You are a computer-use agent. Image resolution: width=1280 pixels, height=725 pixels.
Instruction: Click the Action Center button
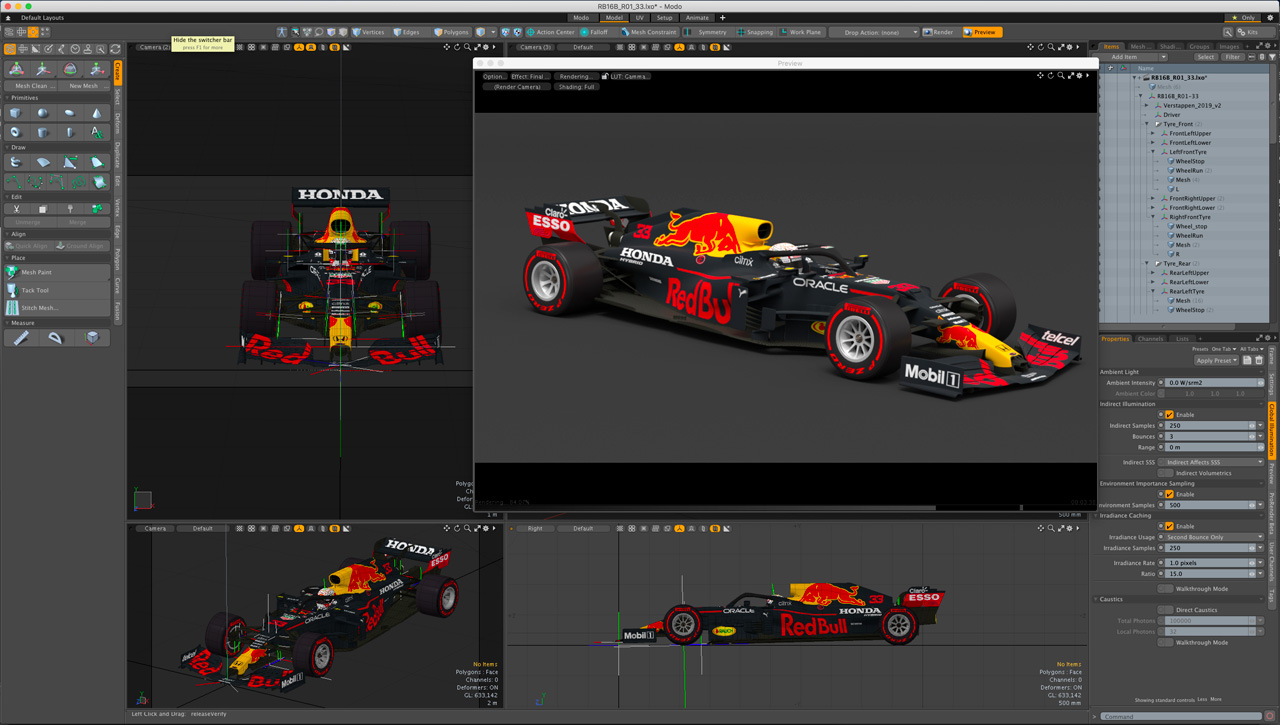(x=551, y=32)
